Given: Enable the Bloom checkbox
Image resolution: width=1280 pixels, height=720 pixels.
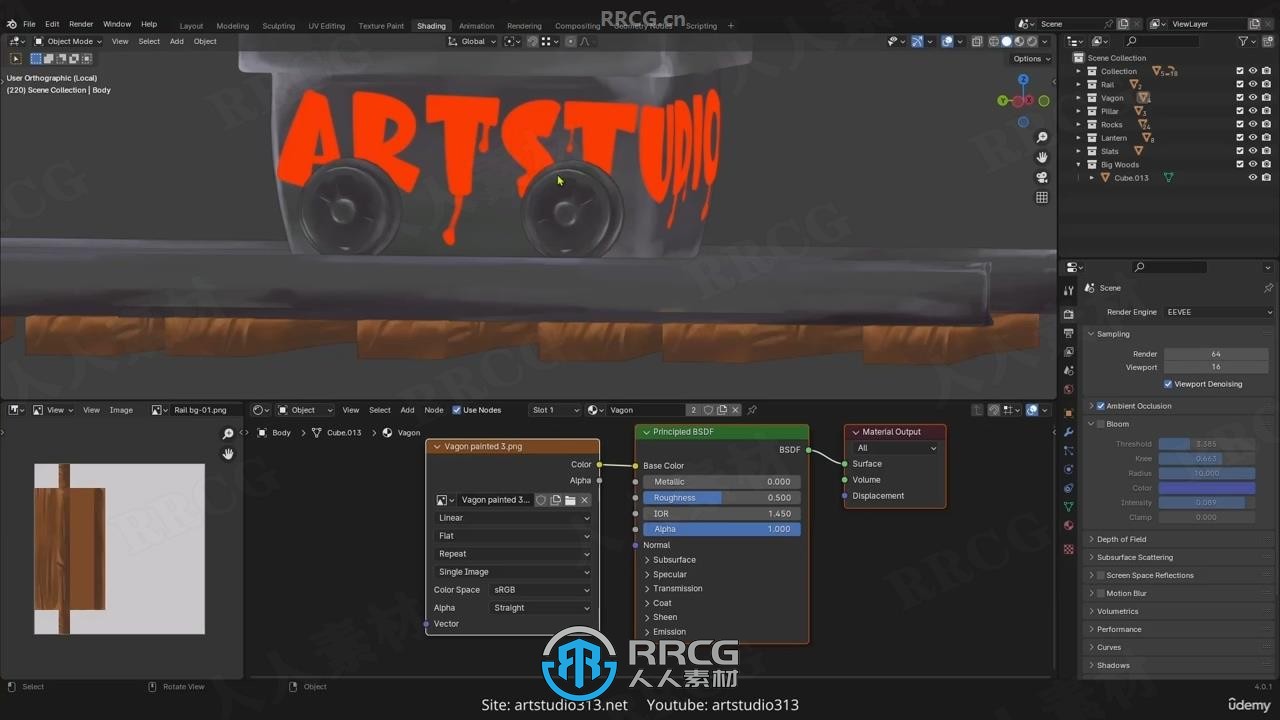Looking at the screenshot, I should pos(1101,424).
